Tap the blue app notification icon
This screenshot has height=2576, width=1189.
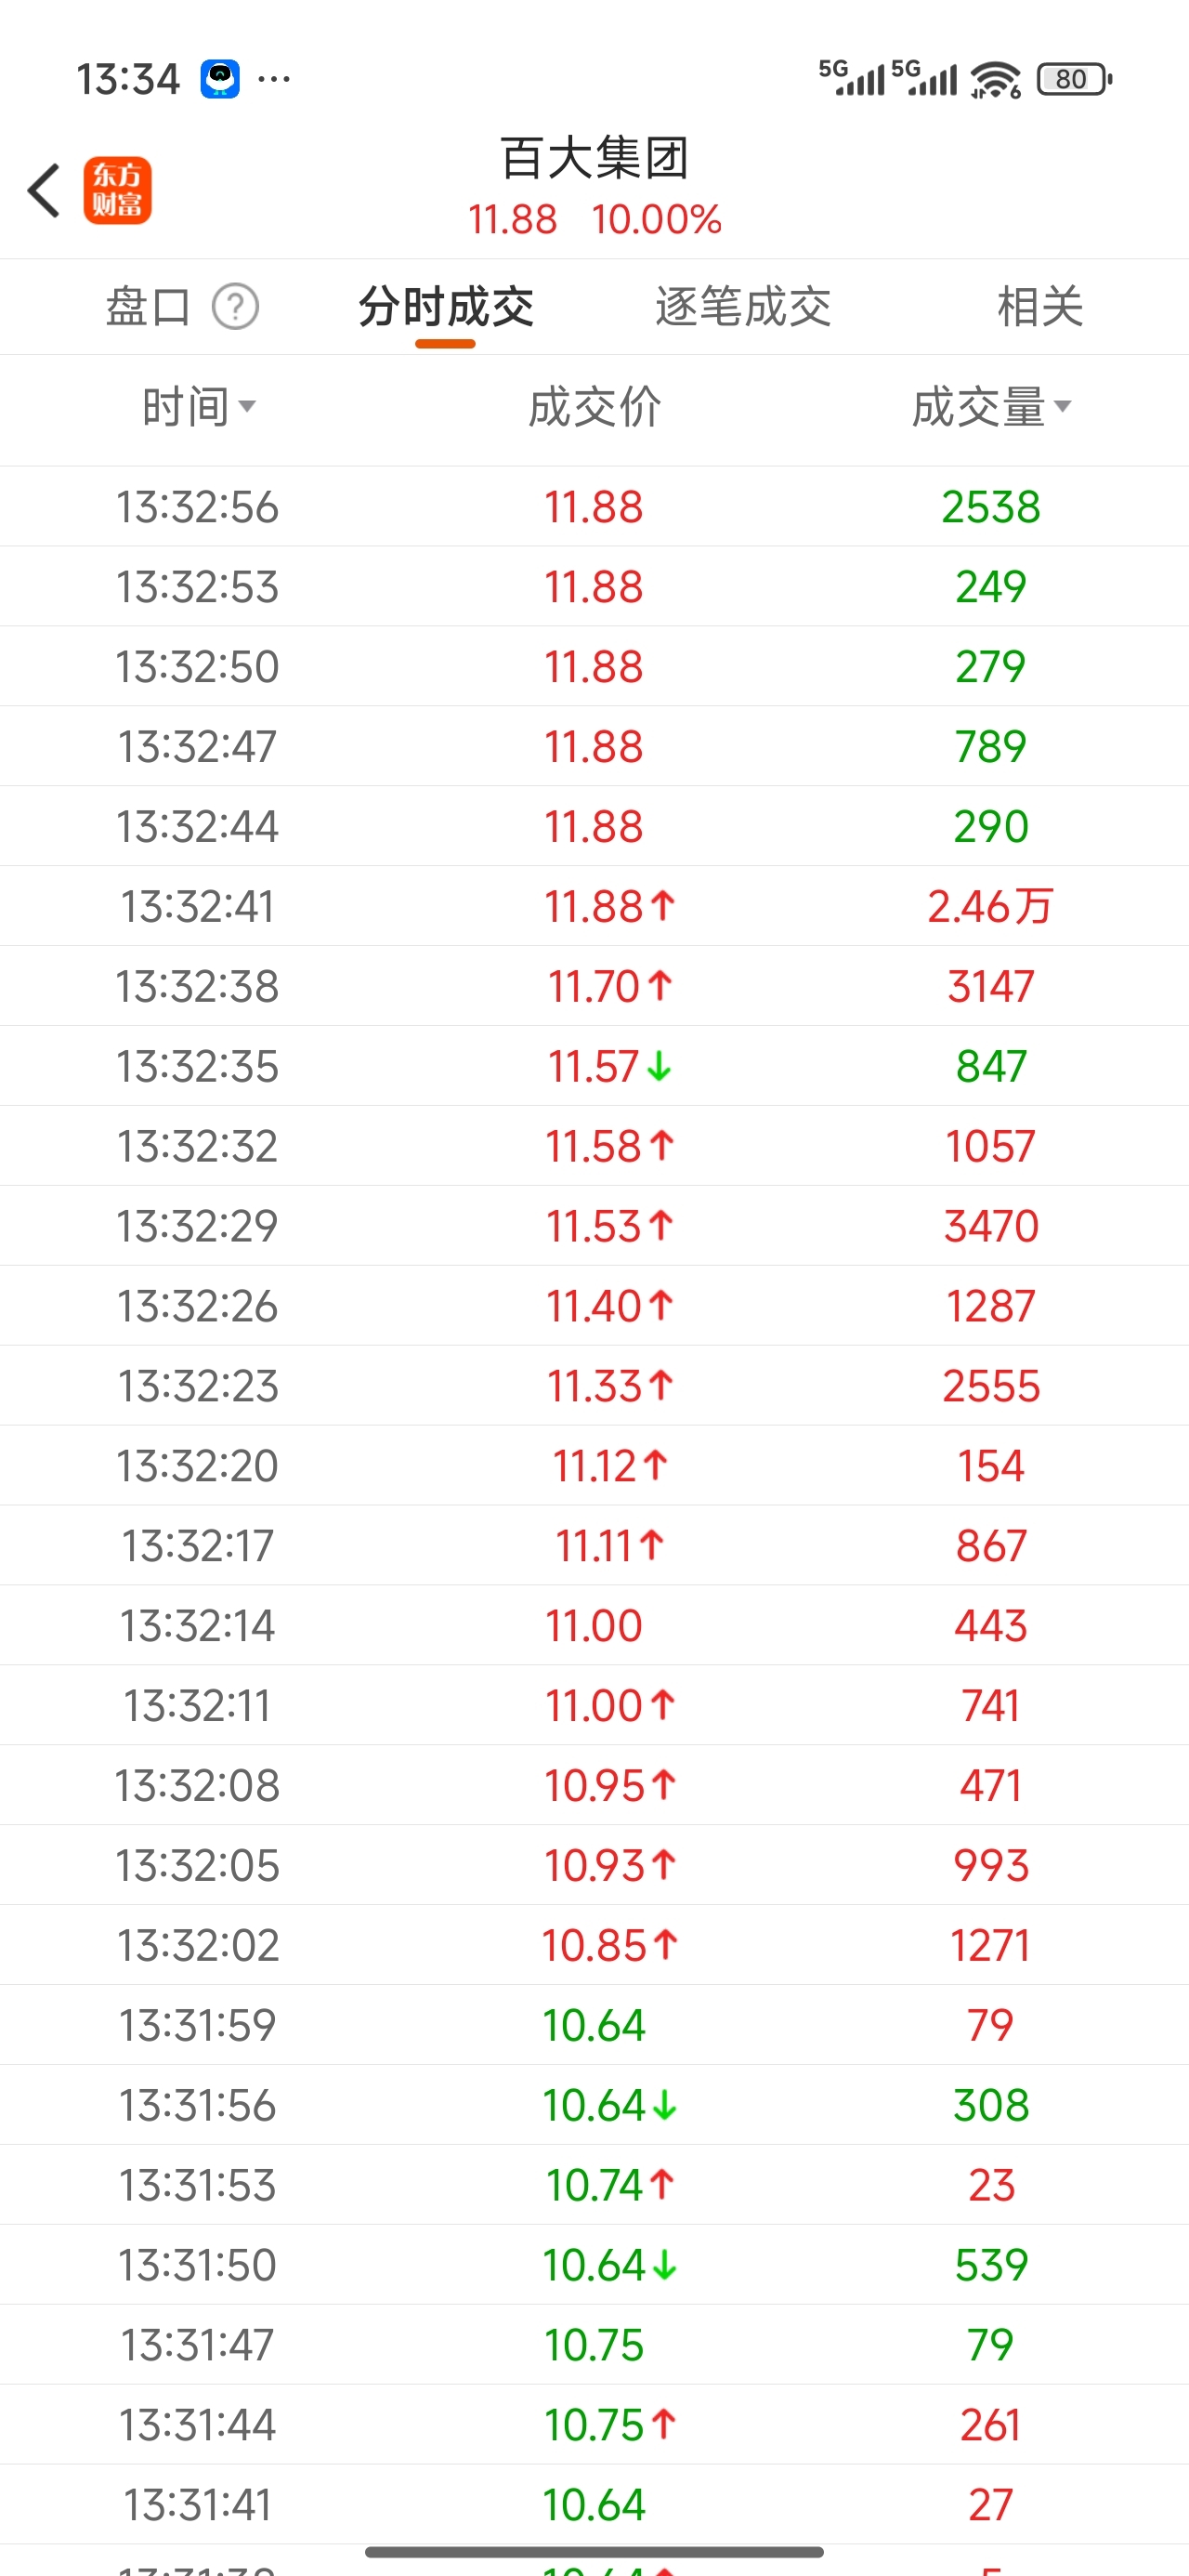pos(220,79)
